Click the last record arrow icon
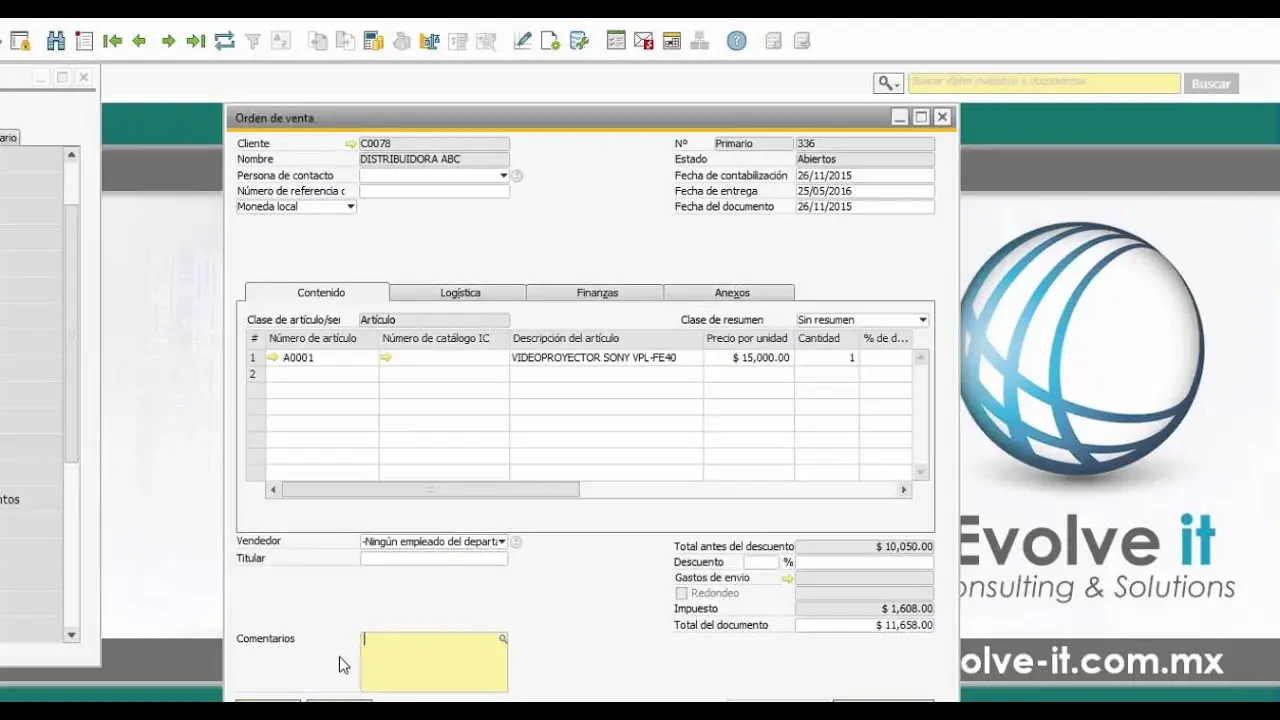 (x=196, y=40)
